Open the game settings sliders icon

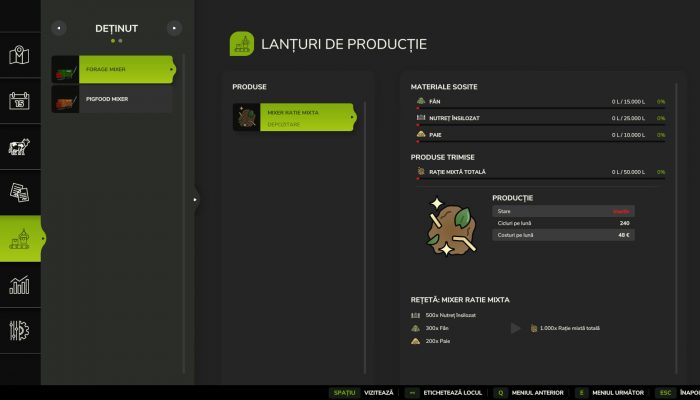[x=19, y=330]
